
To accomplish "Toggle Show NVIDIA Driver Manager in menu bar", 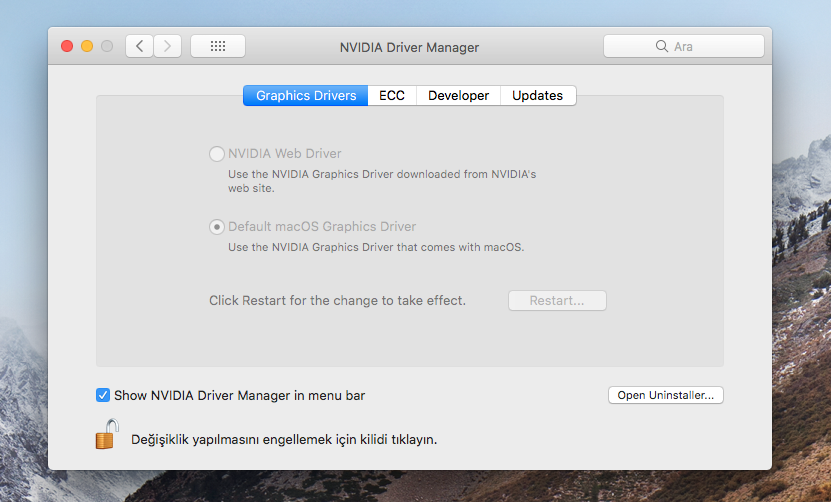I will pyautogui.click(x=103, y=395).
